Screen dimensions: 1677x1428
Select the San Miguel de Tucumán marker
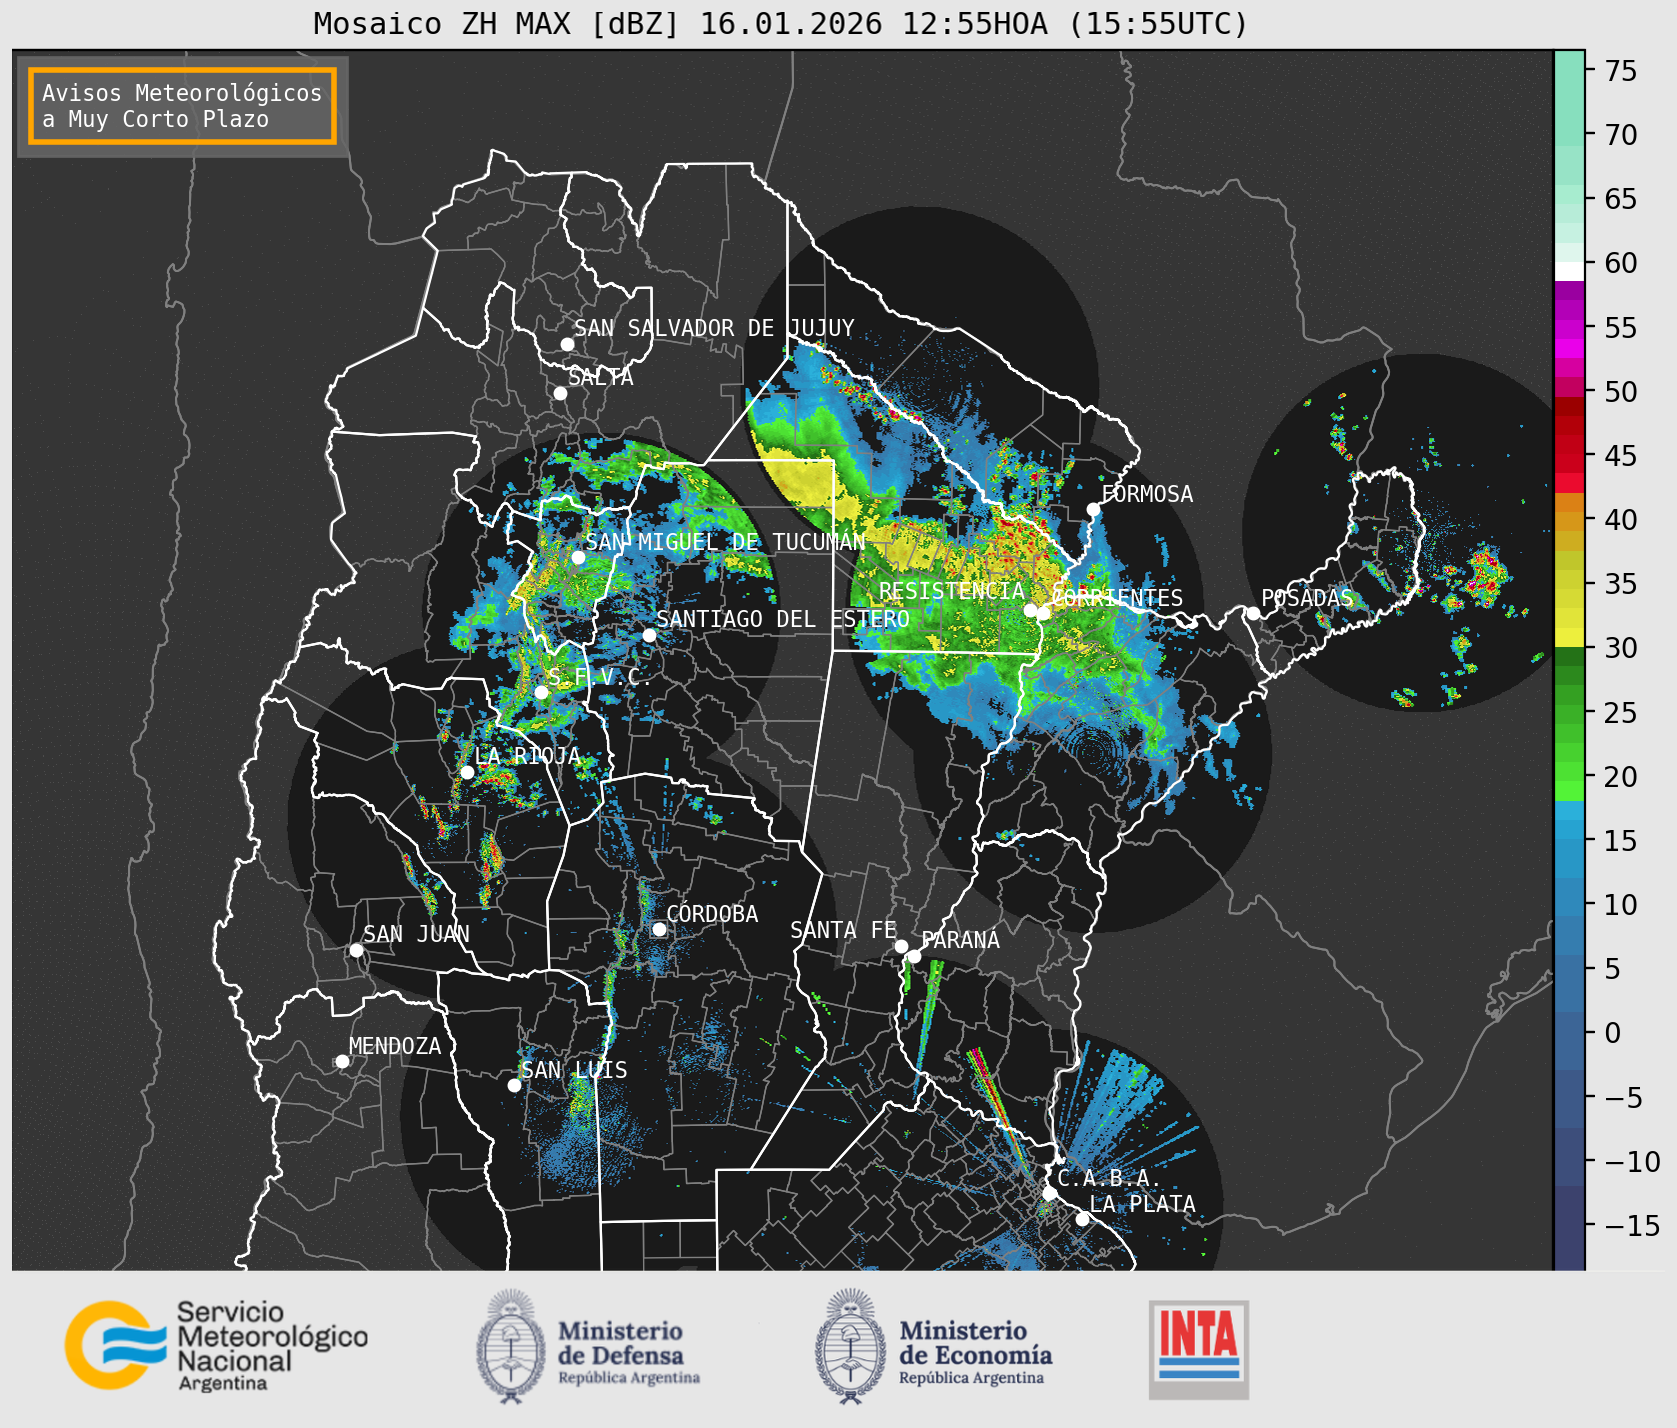578,557
